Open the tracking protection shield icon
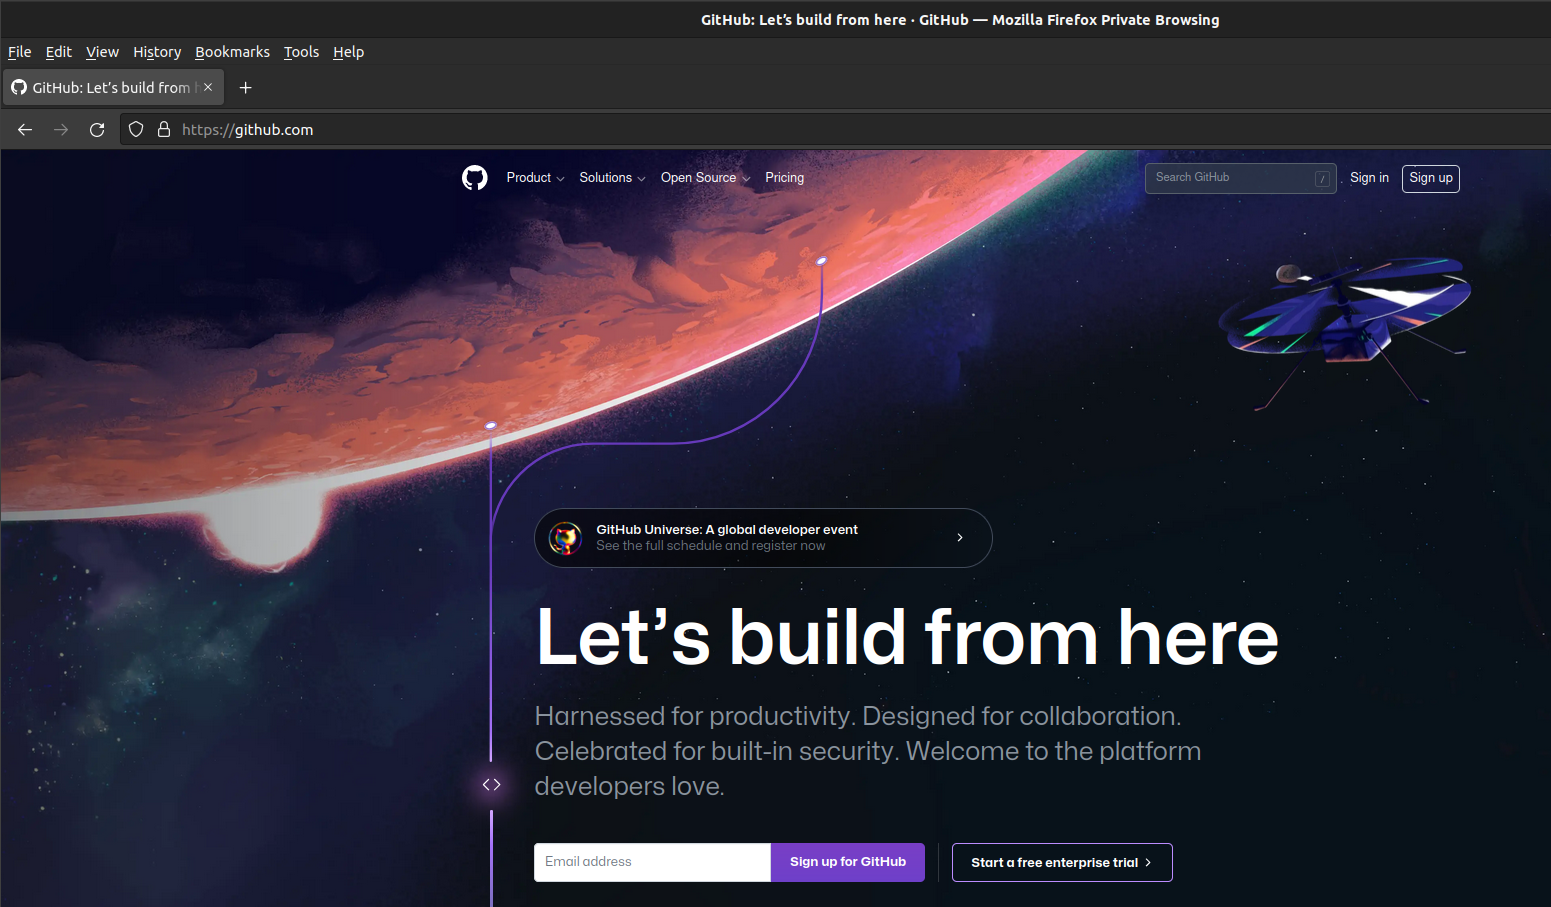Screen dimensions: 1551x907 coord(136,129)
